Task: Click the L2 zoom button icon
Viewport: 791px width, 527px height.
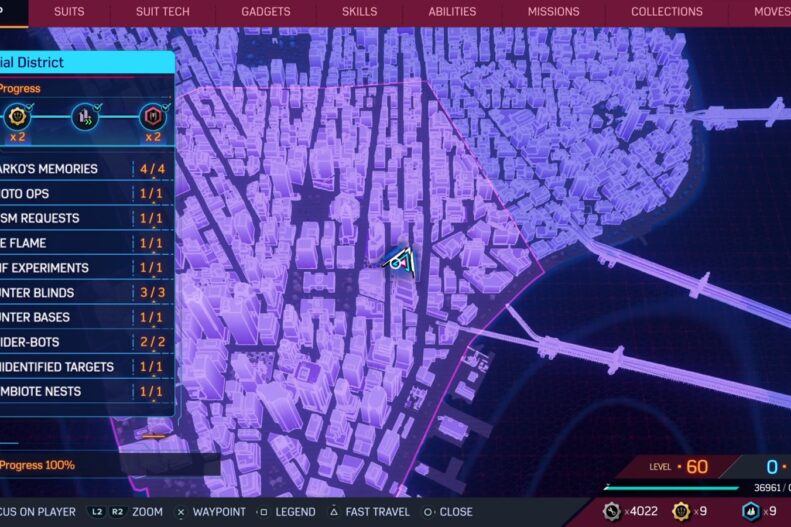Action: pyautogui.click(x=96, y=512)
